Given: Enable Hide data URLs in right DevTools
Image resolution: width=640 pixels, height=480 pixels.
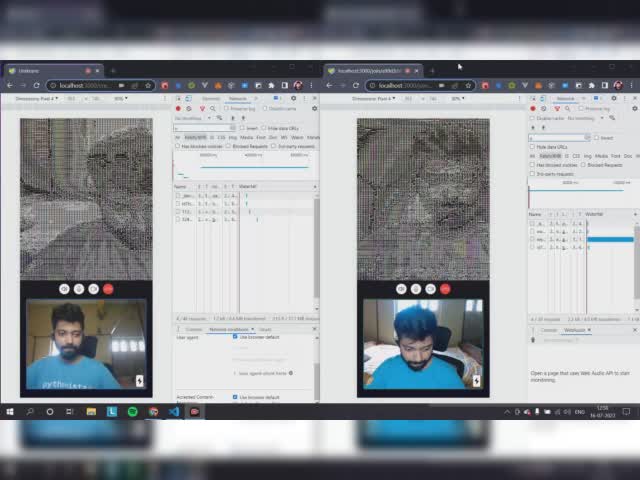Looking at the screenshot, I should (532, 147).
